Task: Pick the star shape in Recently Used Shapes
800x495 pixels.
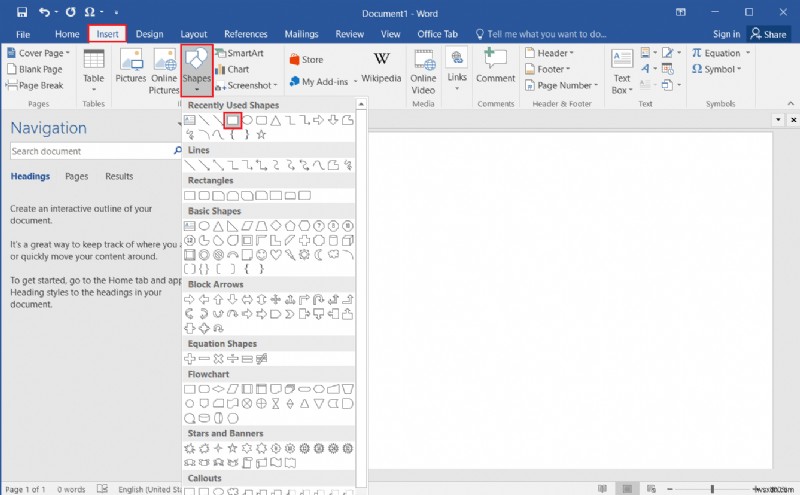Action: pyautogui.click(x=261, y=135)
